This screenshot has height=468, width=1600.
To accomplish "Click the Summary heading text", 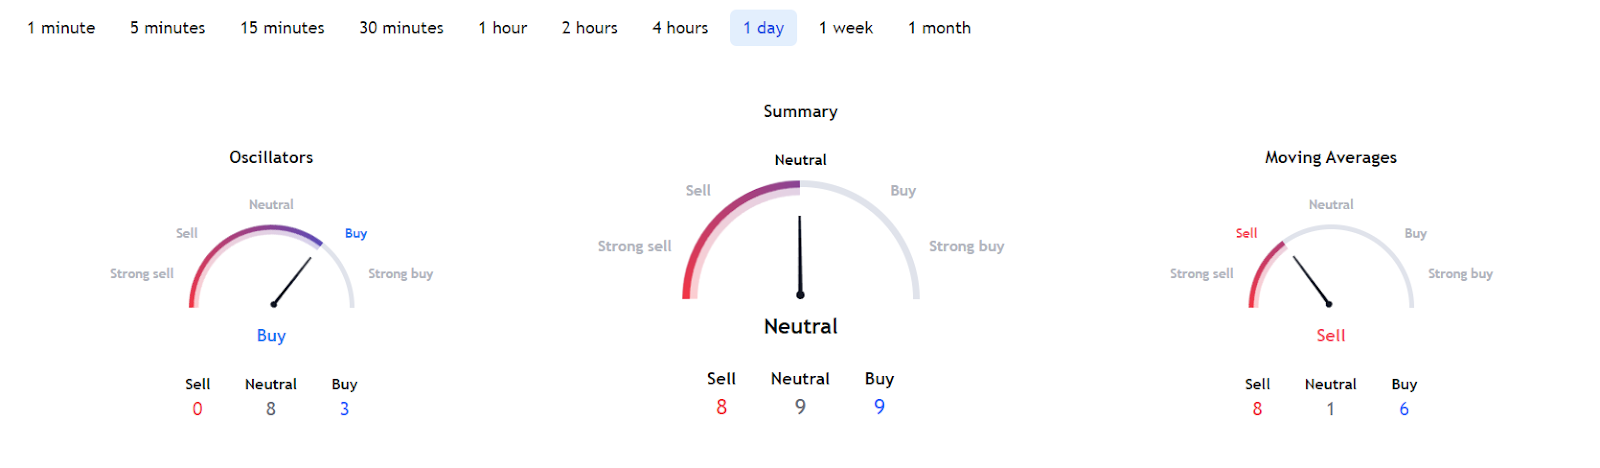I will tap(800, 111).
